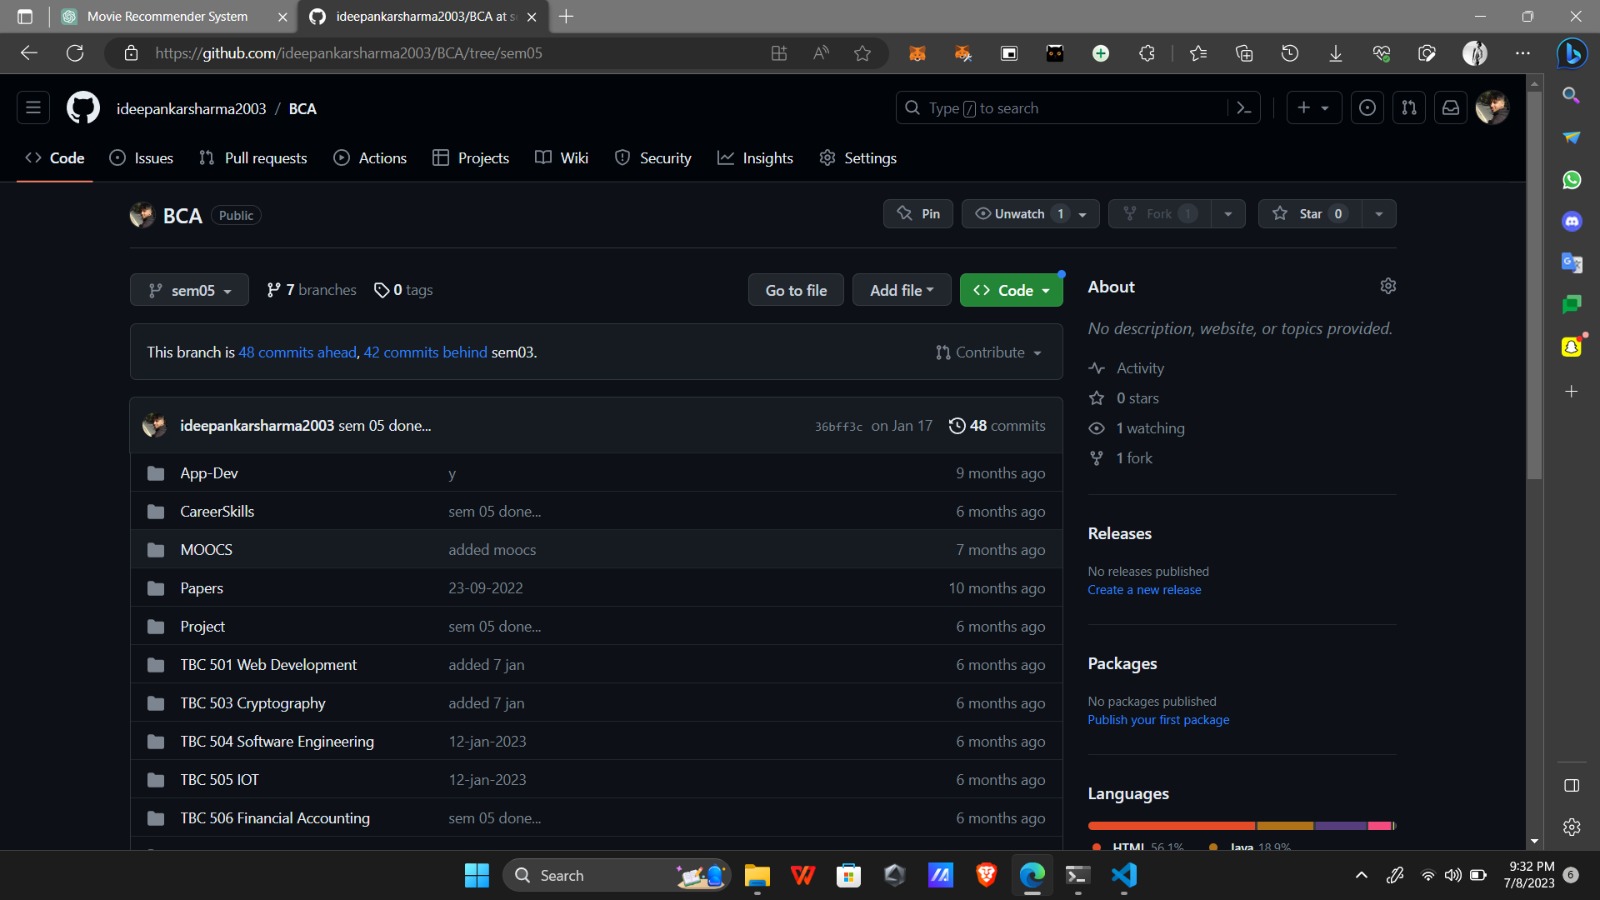The image size is (1600, 900).
Task: Click the GitHub Octocat logo
Action: (x=83, y=108)
